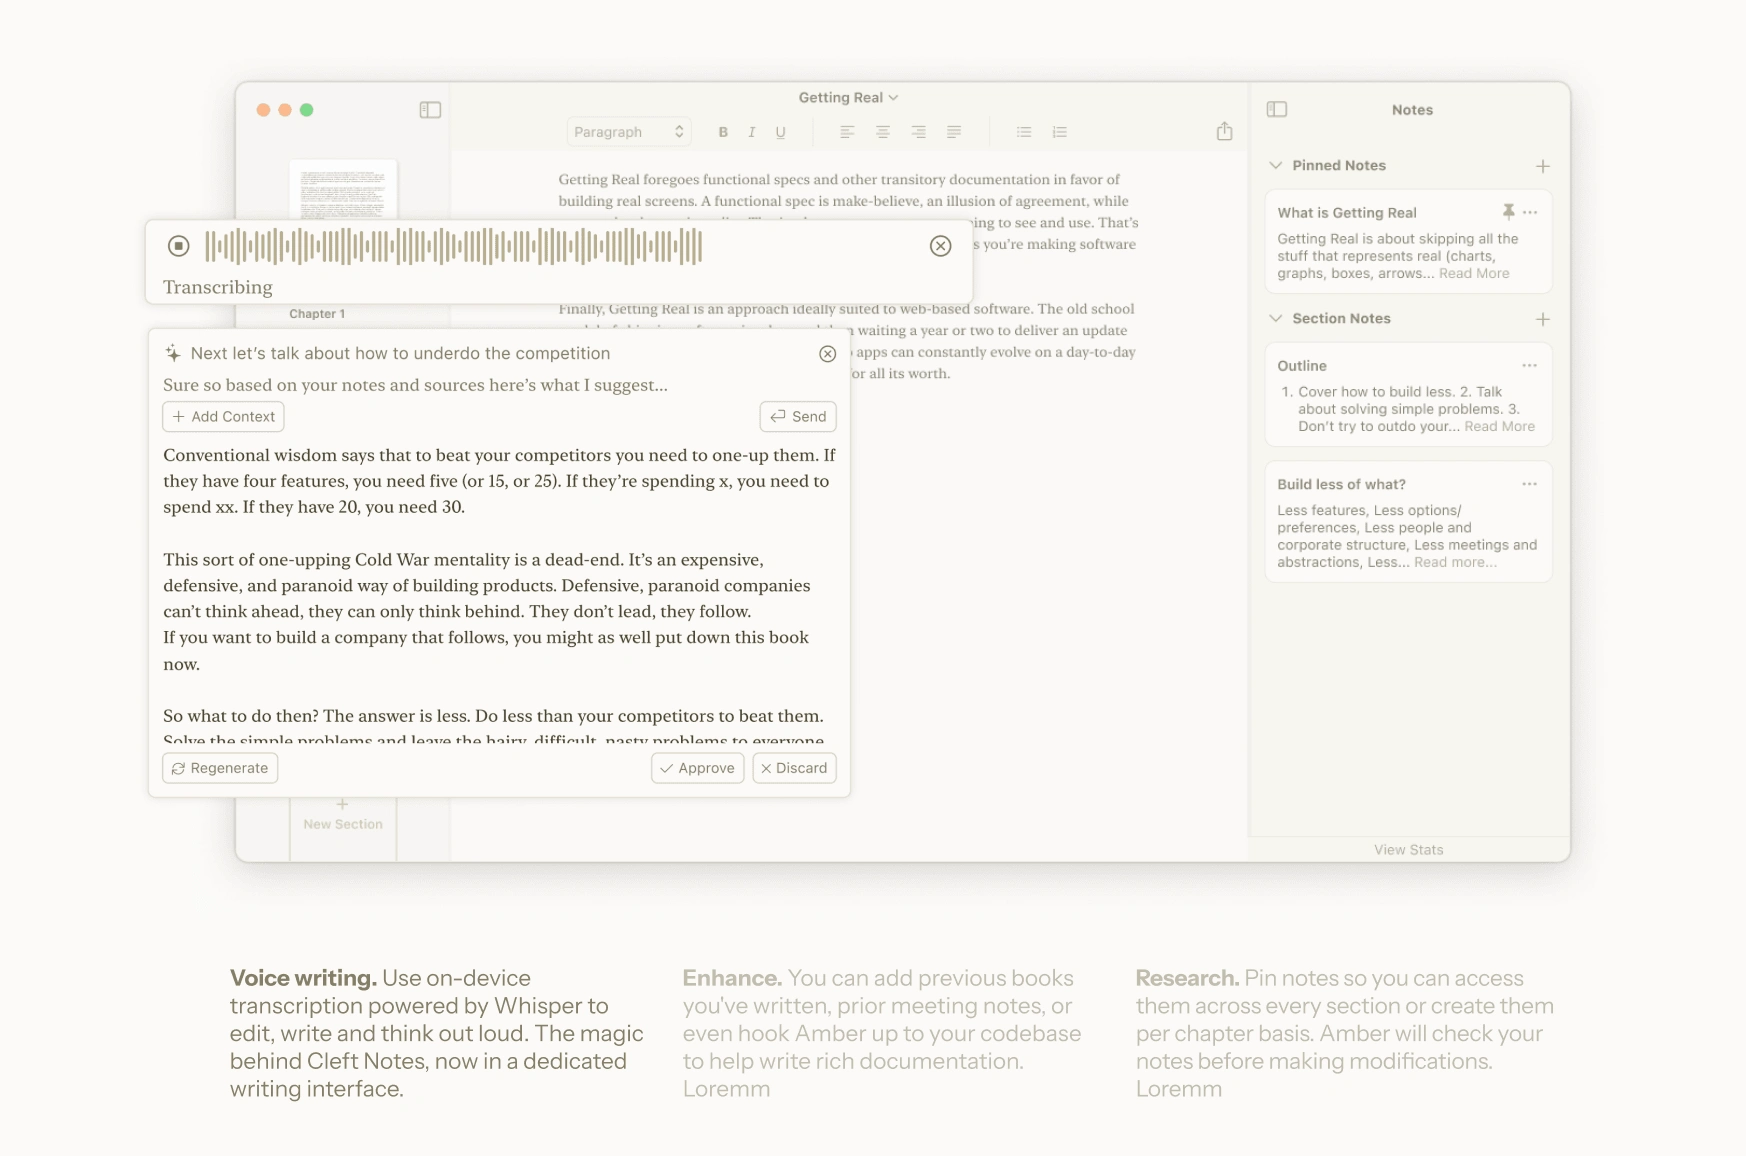Open the Getting Real document title menu
1746x1156 pixels.
click(x=848, y=97)
